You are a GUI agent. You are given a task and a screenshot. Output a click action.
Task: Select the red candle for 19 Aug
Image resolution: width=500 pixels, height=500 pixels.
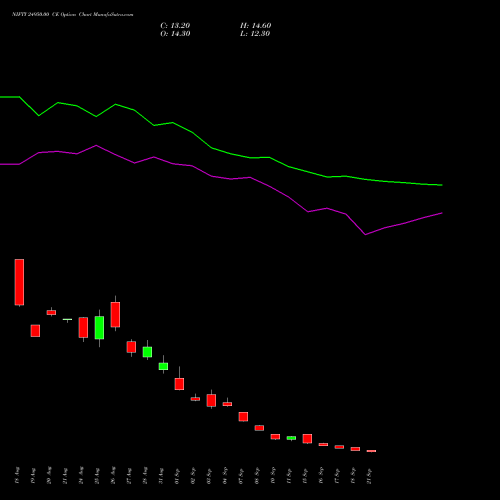click(35, 331)
